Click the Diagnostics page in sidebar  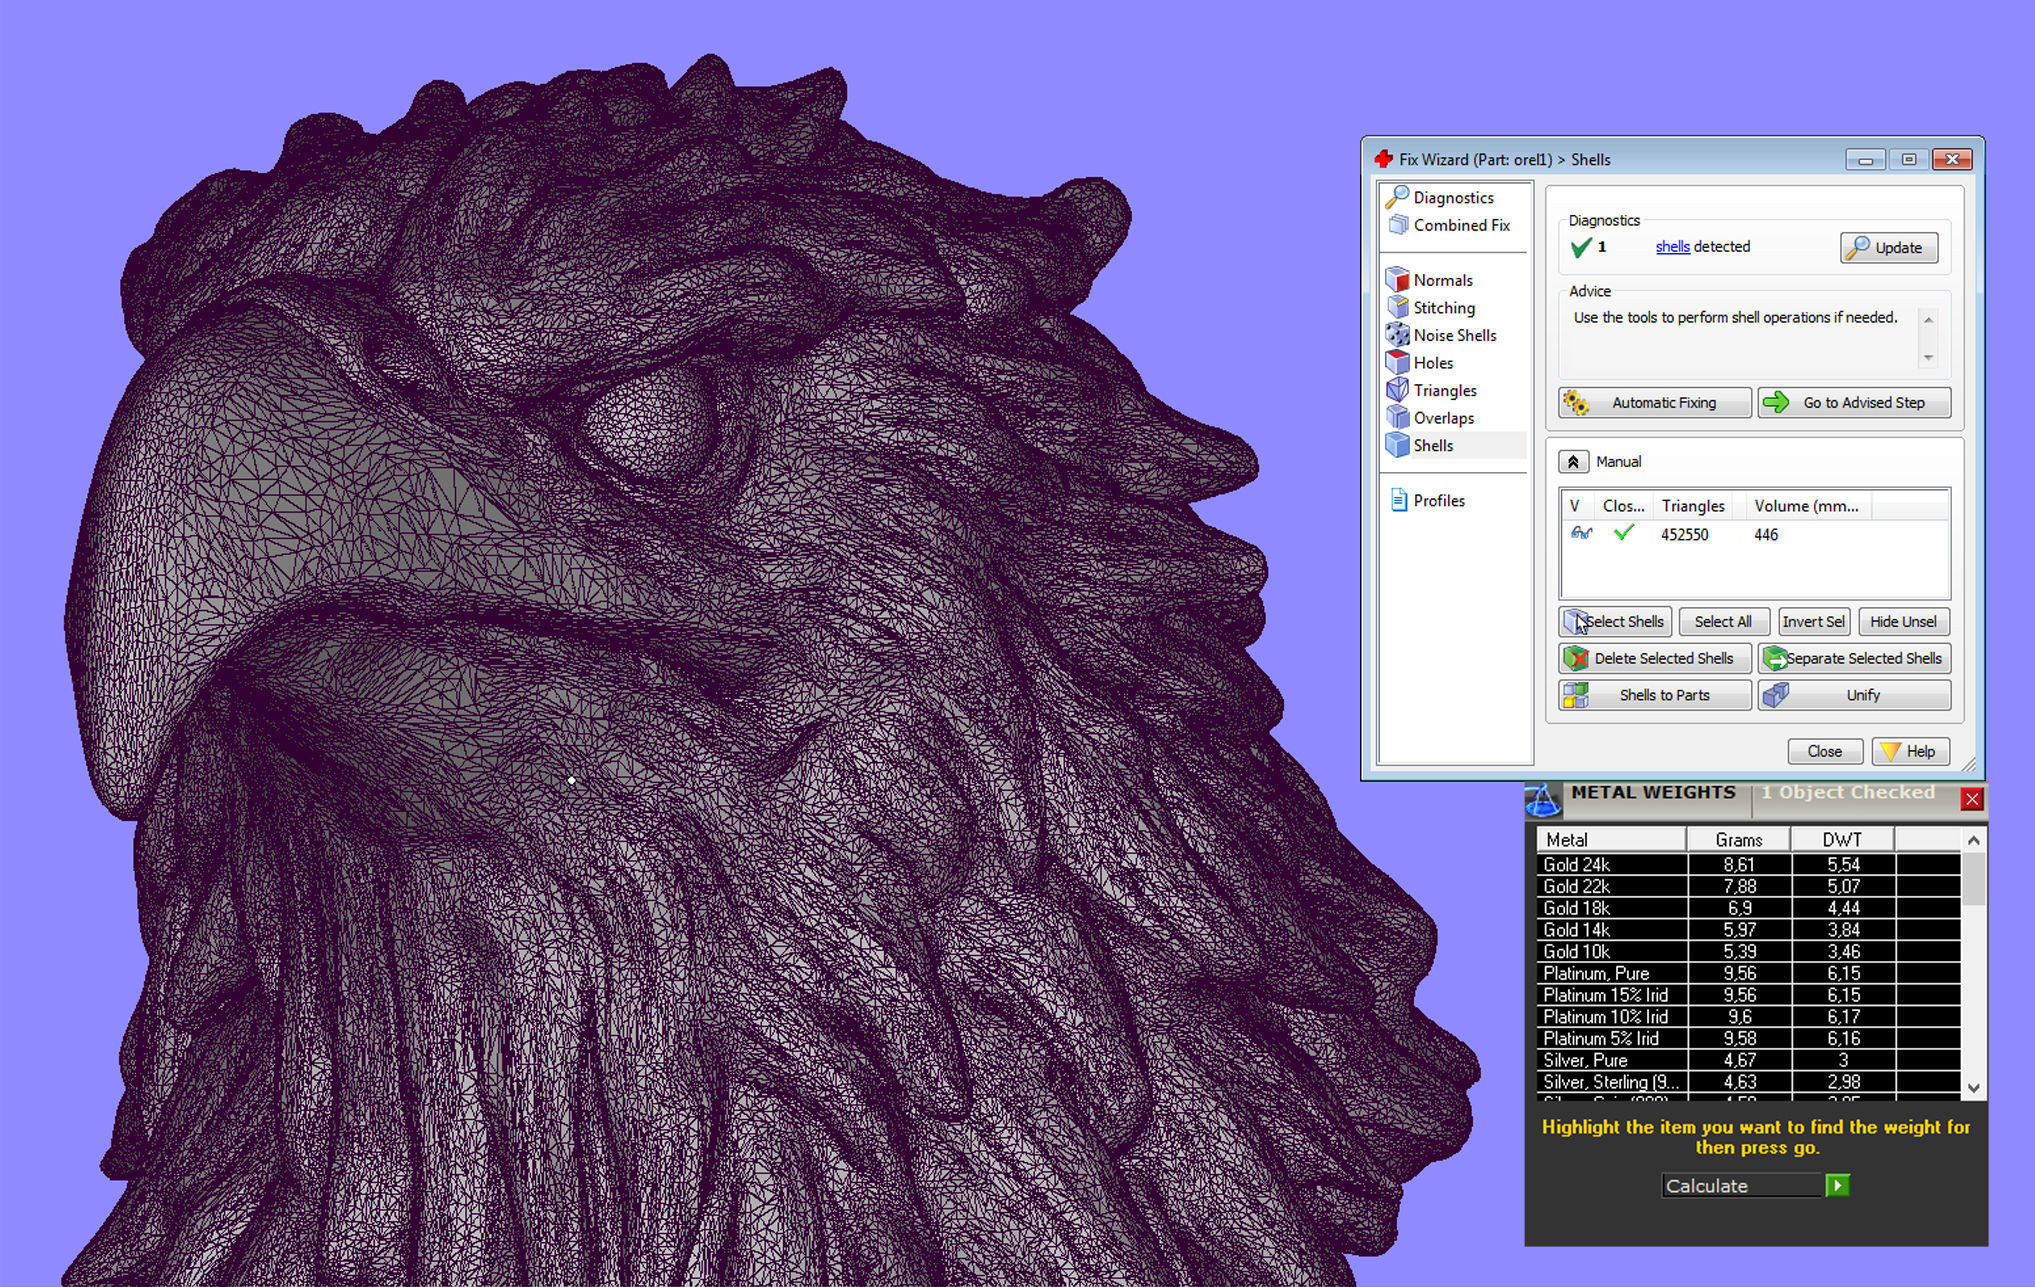pyautogui.click(x=1452, y=198)
